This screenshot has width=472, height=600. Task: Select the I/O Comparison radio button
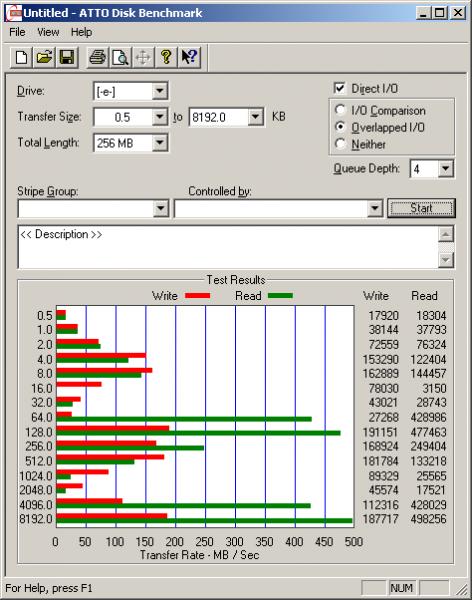click(340, 110)
